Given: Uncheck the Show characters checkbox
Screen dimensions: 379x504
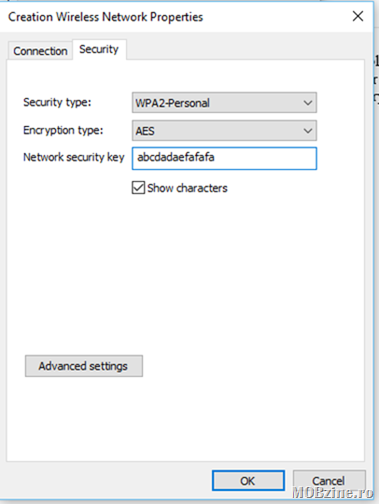Looking at the screenshot, I should click(138, 188).
